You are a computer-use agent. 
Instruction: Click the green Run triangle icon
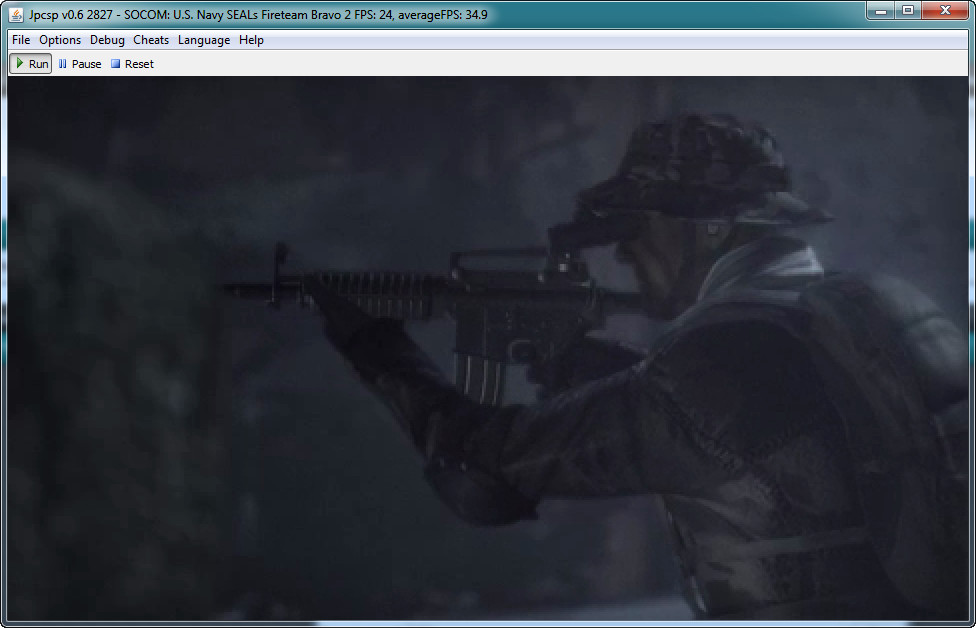[x=19, y=63]
